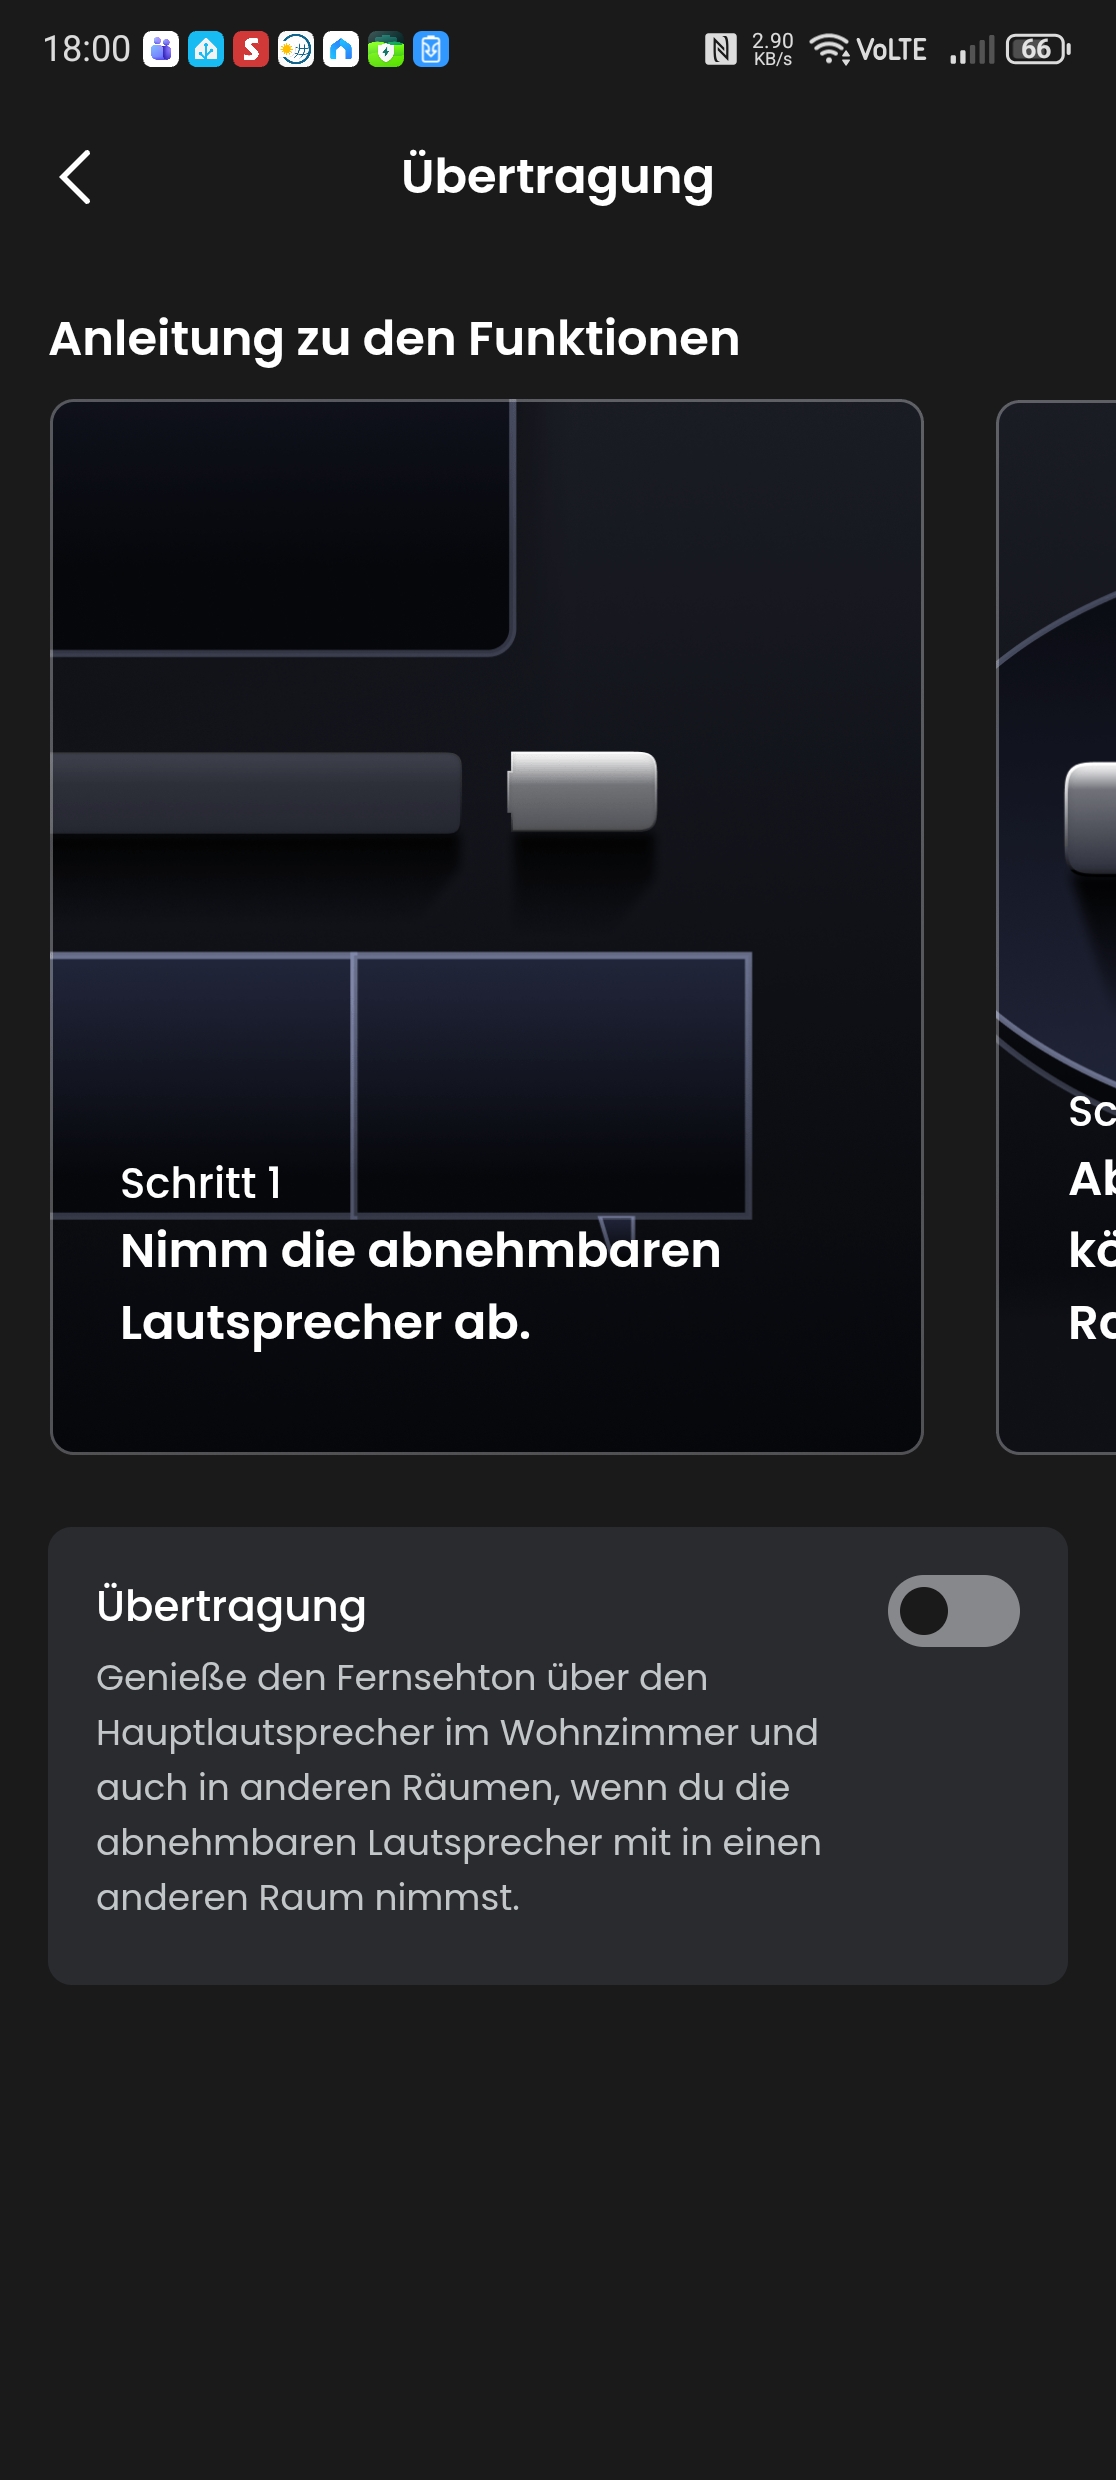This screenshot has height=2480, width=1116.
Task: Tap the first blue house notification icon
Action: [x=206, y=49]
